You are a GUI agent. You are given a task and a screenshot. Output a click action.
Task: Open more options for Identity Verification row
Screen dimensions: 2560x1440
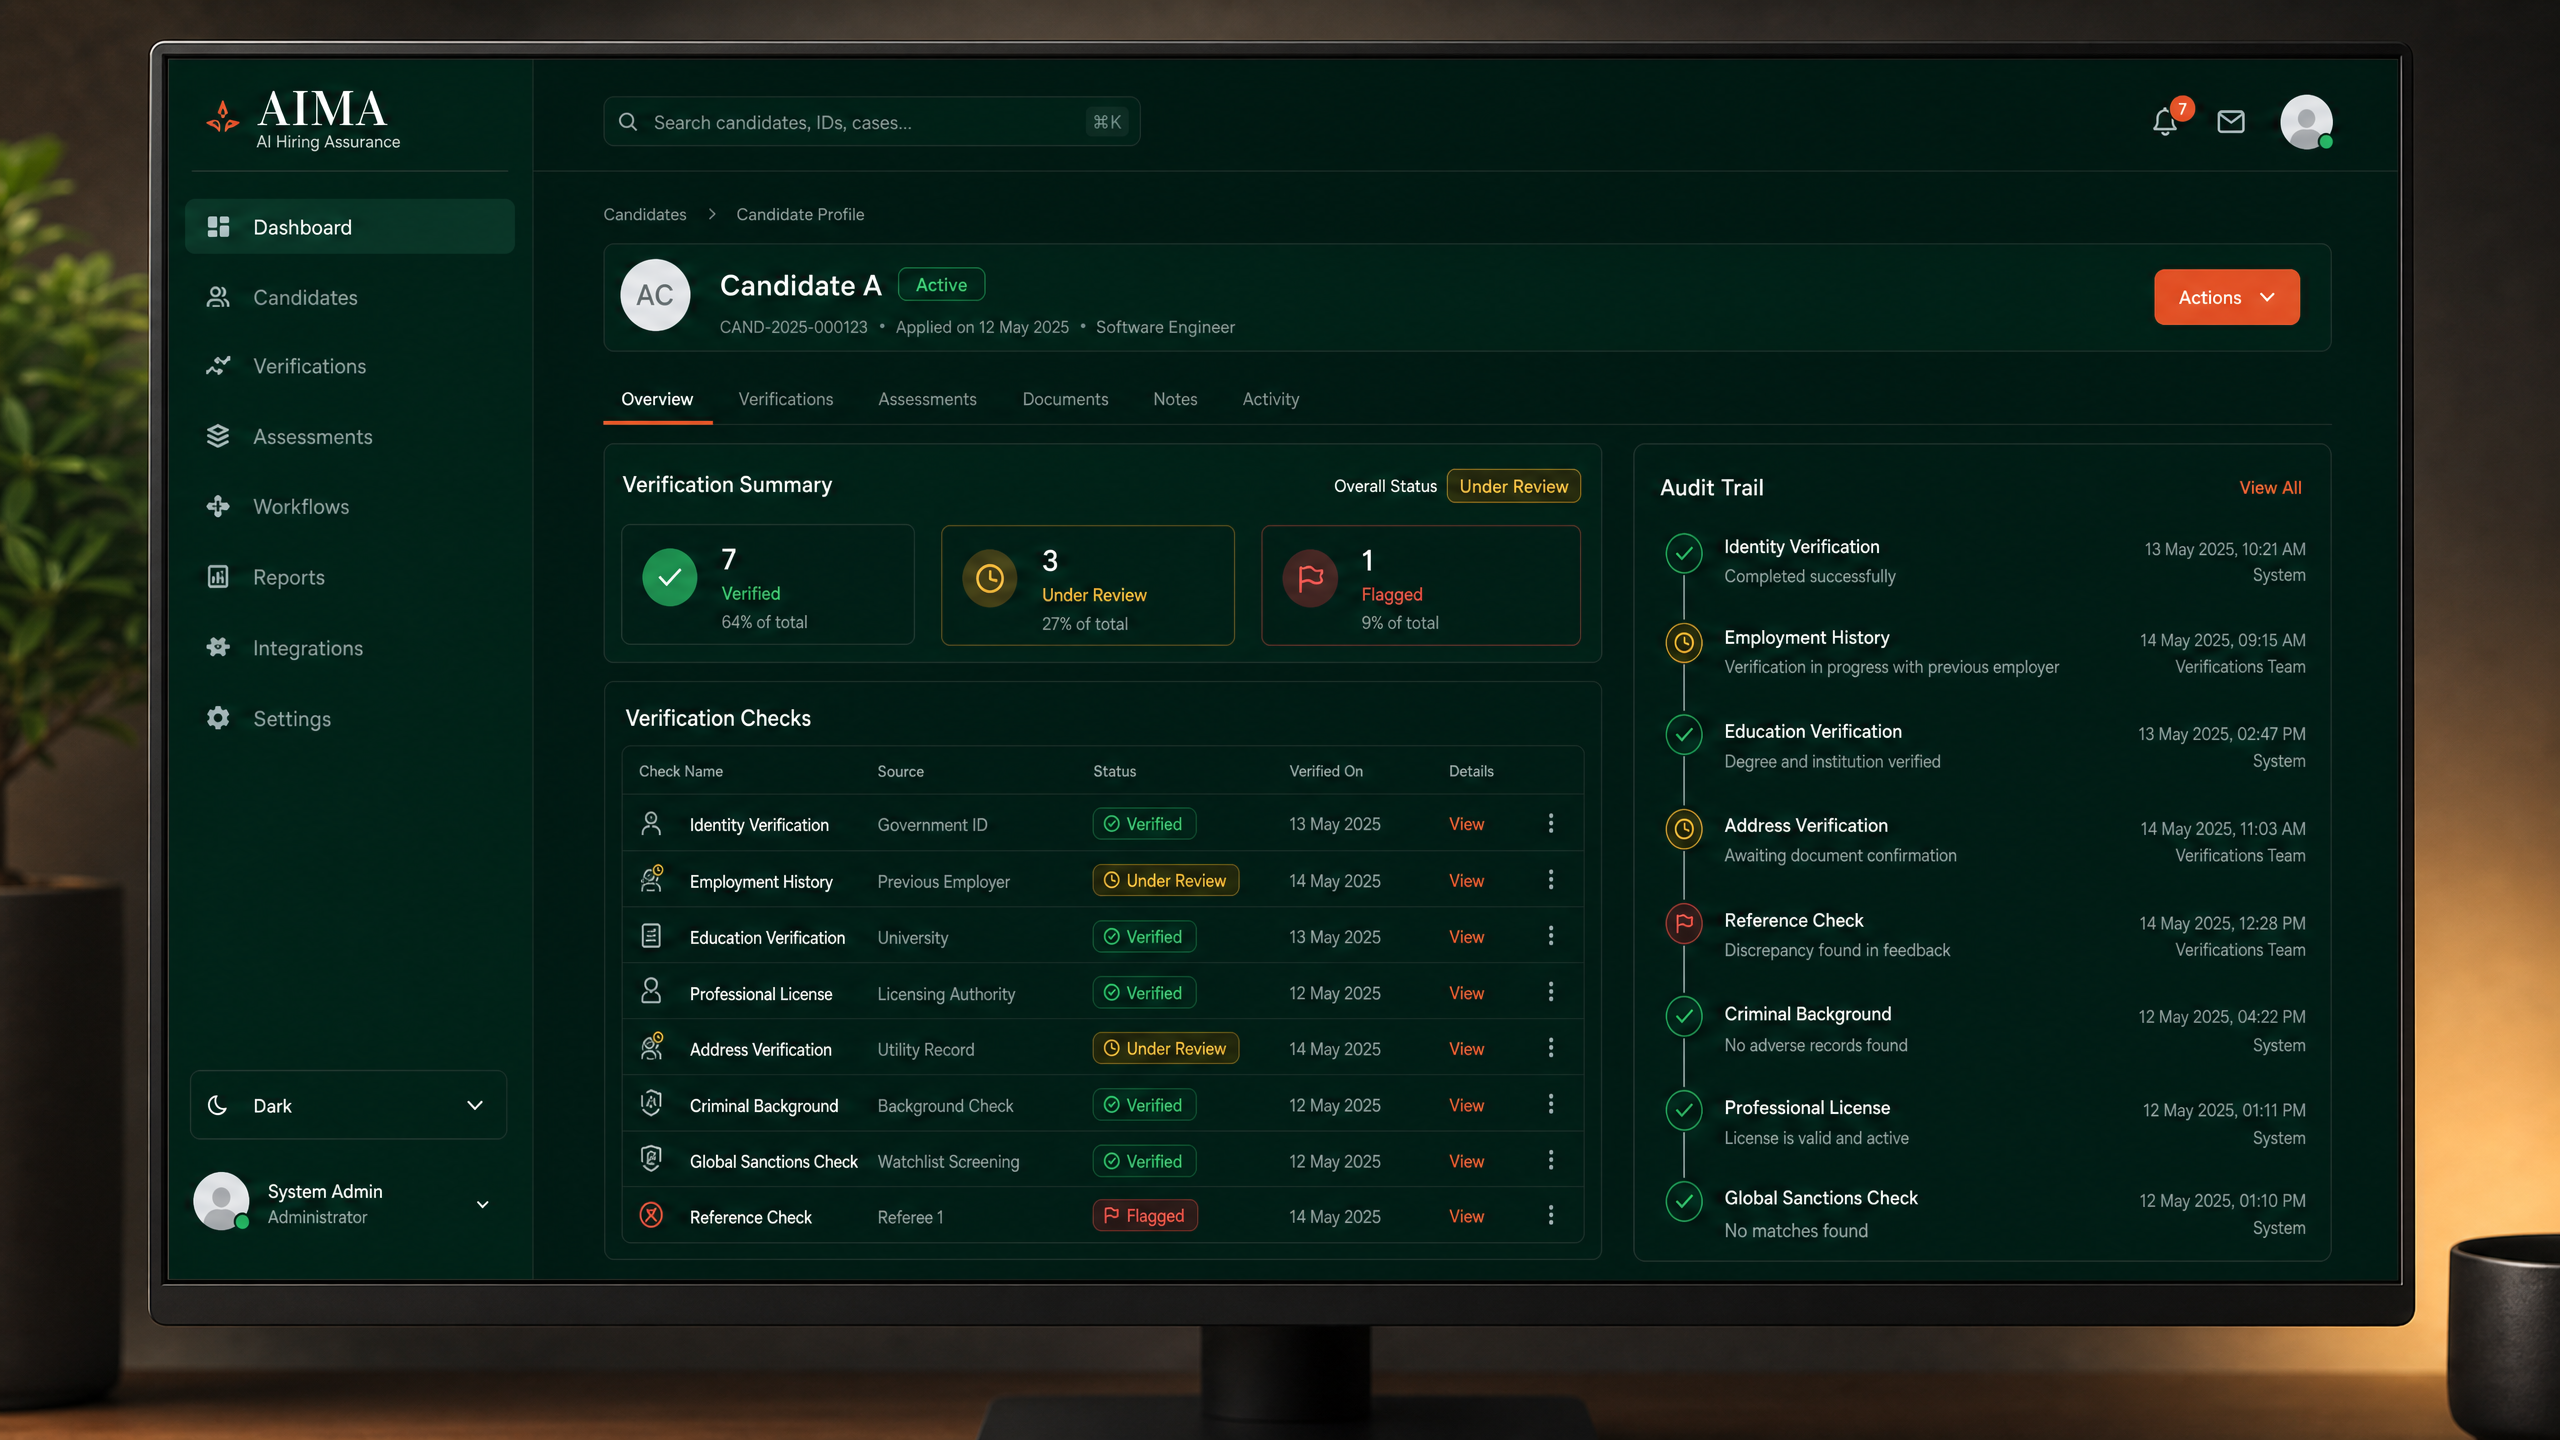[1551, 823]
